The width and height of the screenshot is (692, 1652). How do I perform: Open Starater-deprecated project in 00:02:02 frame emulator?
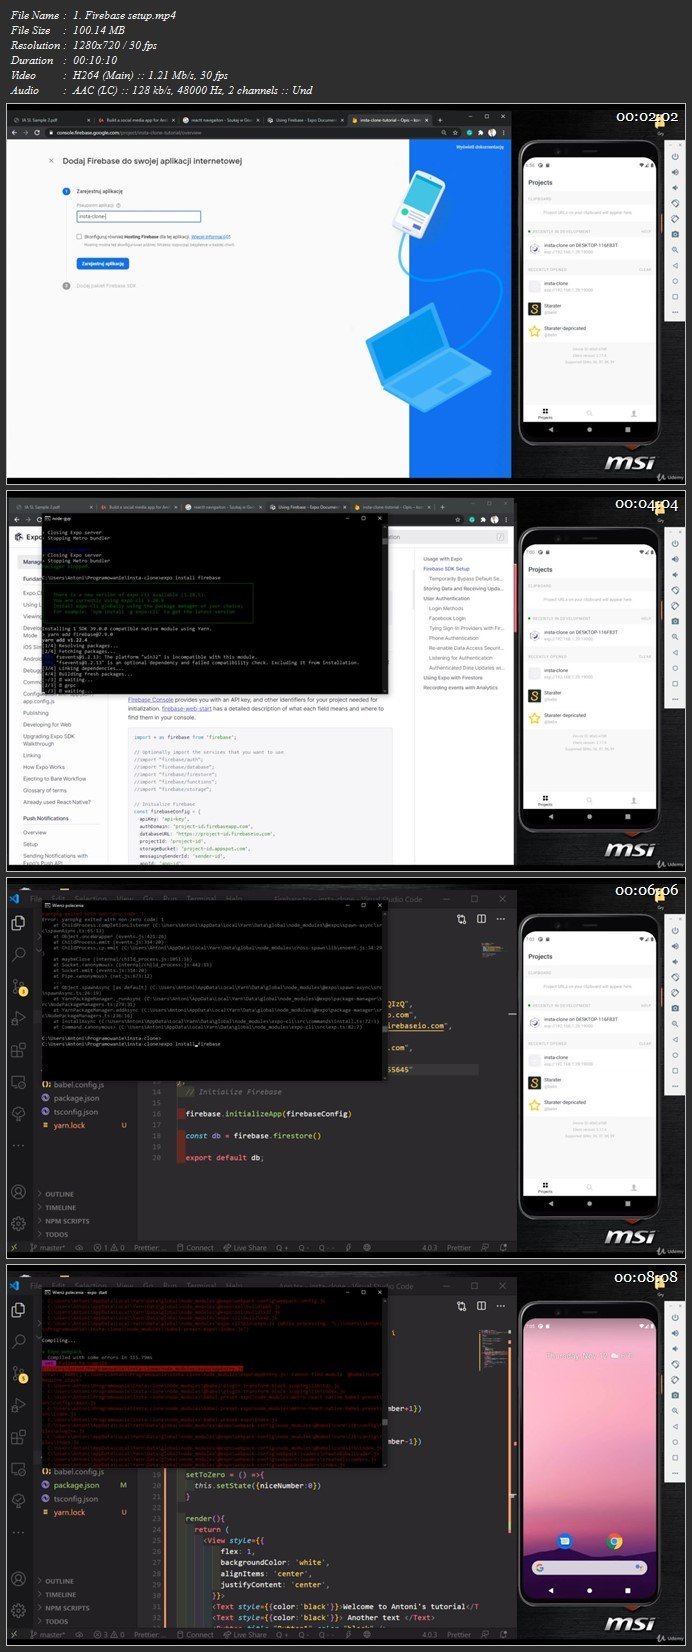(x=589, y=330)
